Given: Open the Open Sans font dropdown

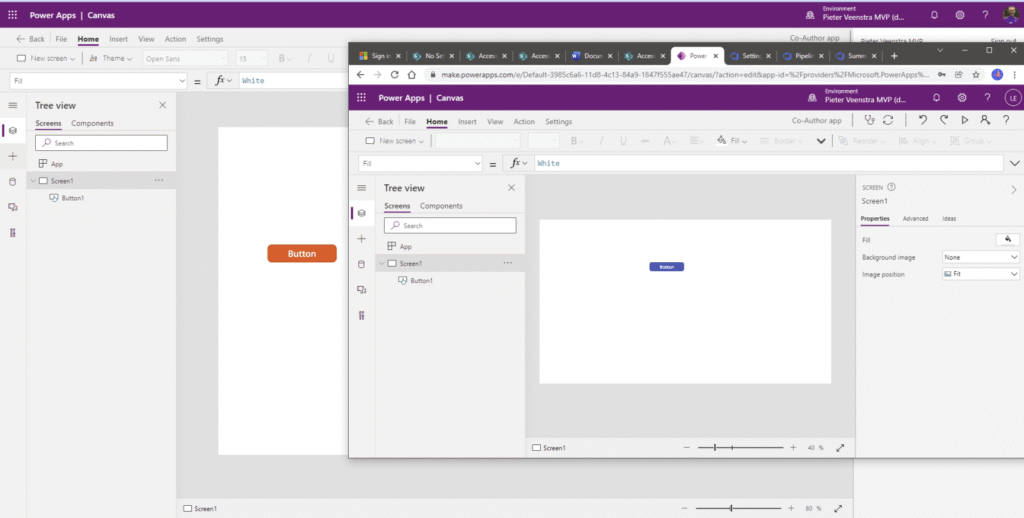Looking at the screenshot, I should 185,59.
